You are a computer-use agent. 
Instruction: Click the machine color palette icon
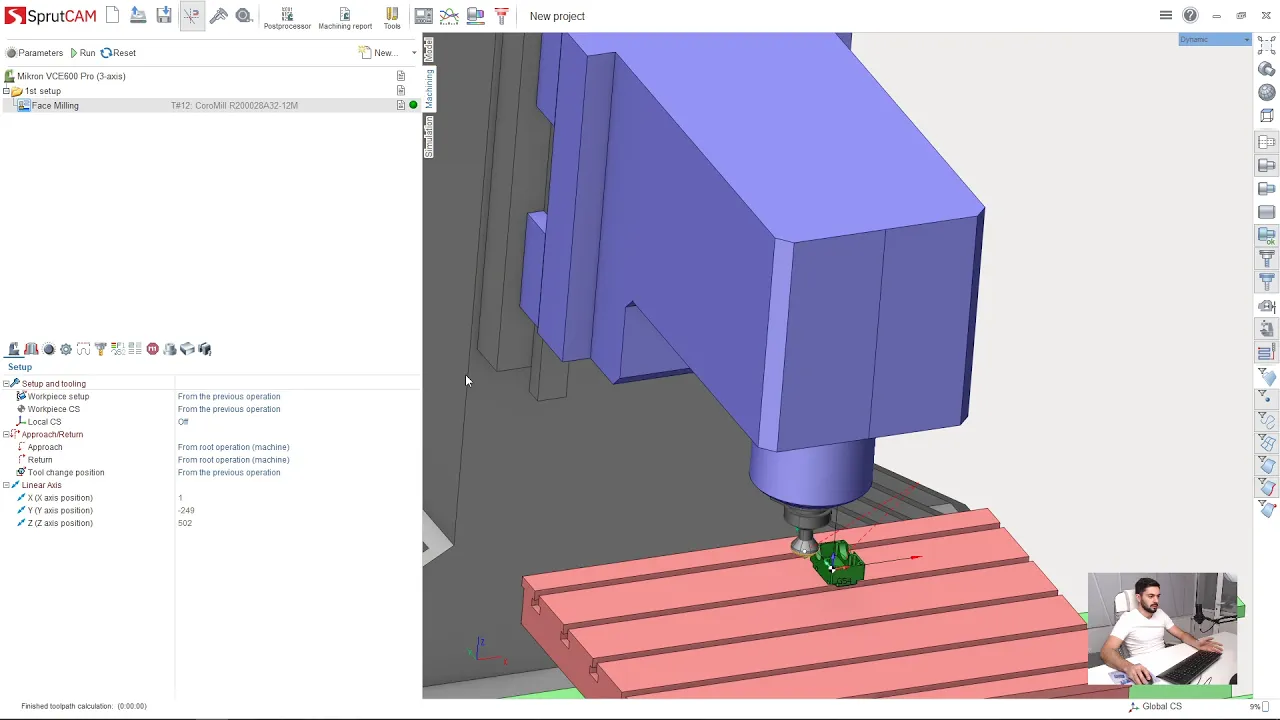pos(476,15)
